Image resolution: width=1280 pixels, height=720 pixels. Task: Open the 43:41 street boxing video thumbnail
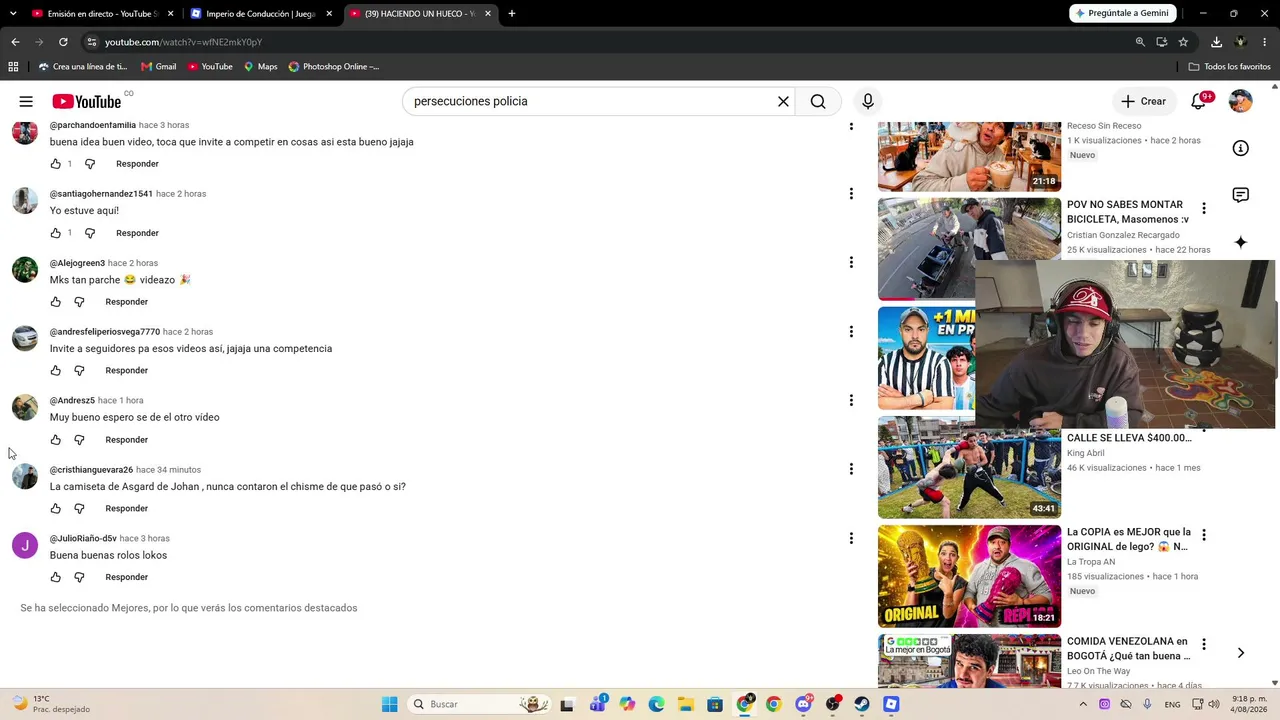click(969, 467)
